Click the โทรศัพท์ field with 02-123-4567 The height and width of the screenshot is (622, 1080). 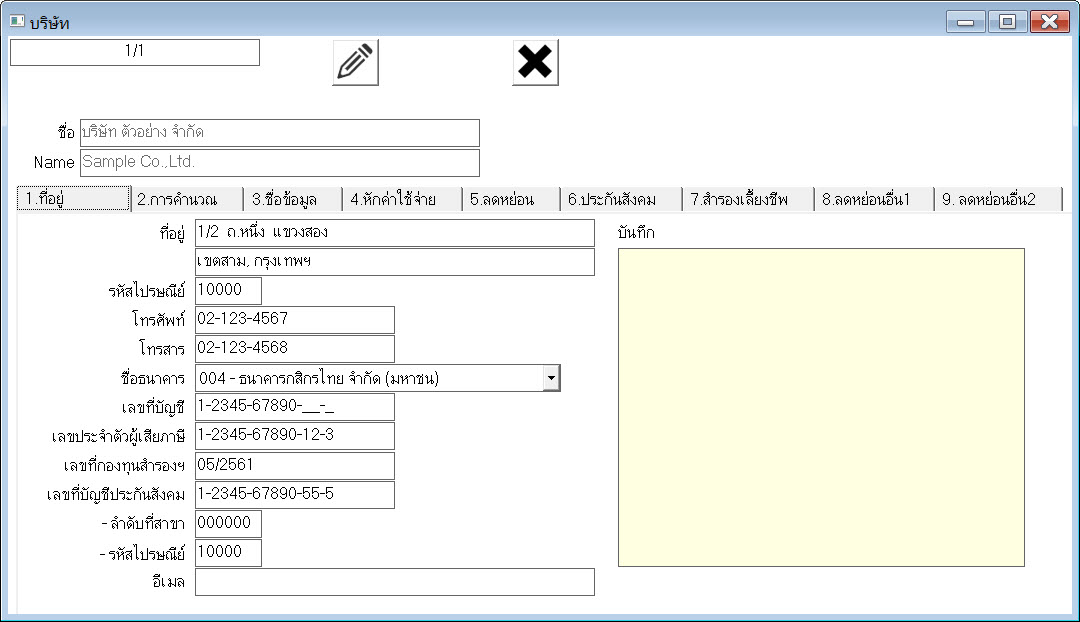[x=294, y=320]
